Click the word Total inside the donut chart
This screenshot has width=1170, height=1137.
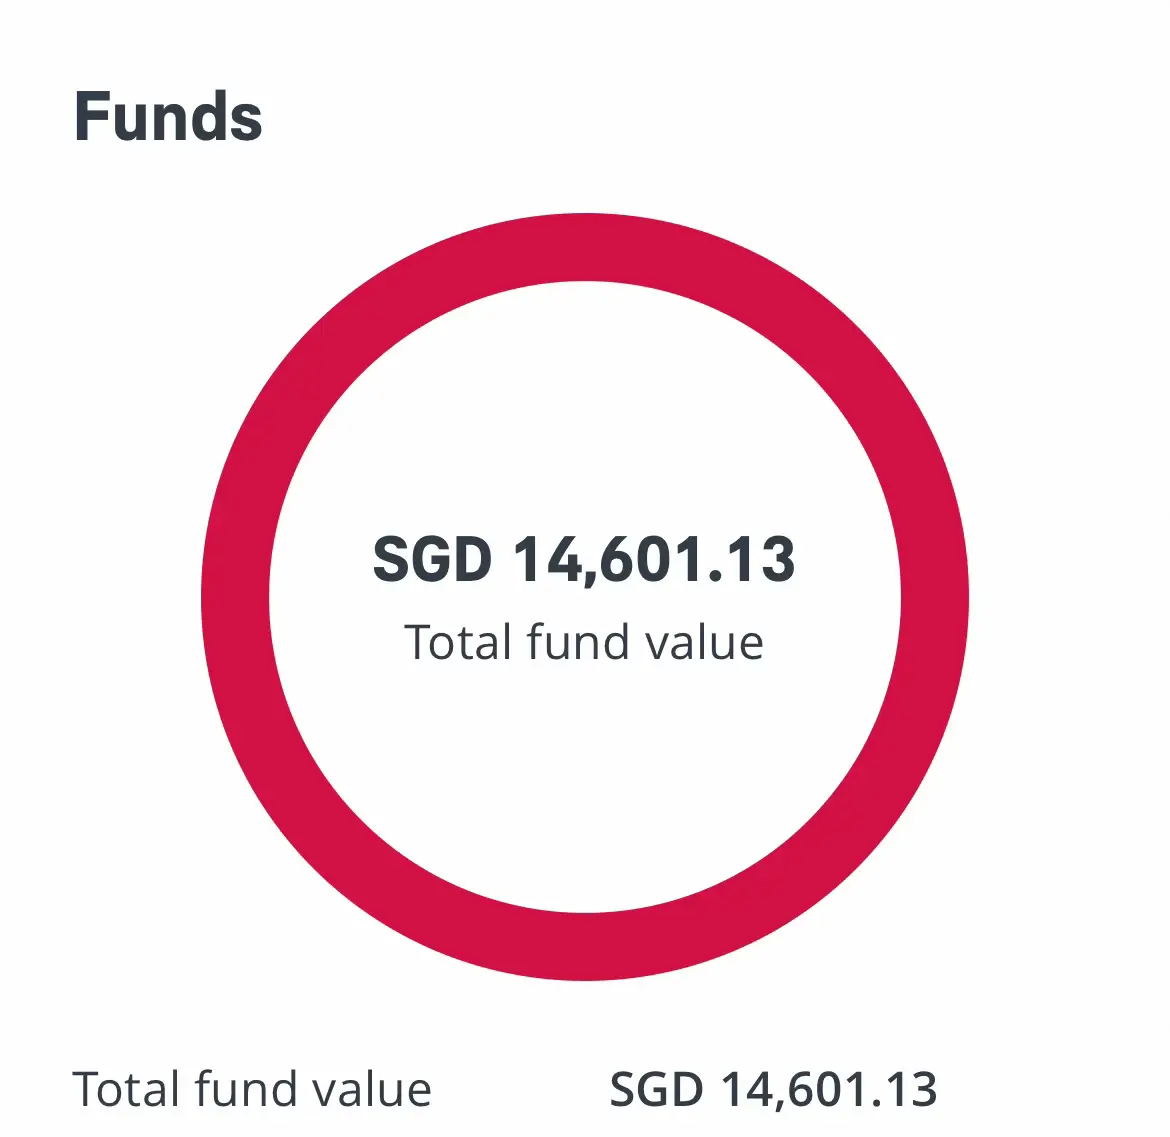pos(458,642)
